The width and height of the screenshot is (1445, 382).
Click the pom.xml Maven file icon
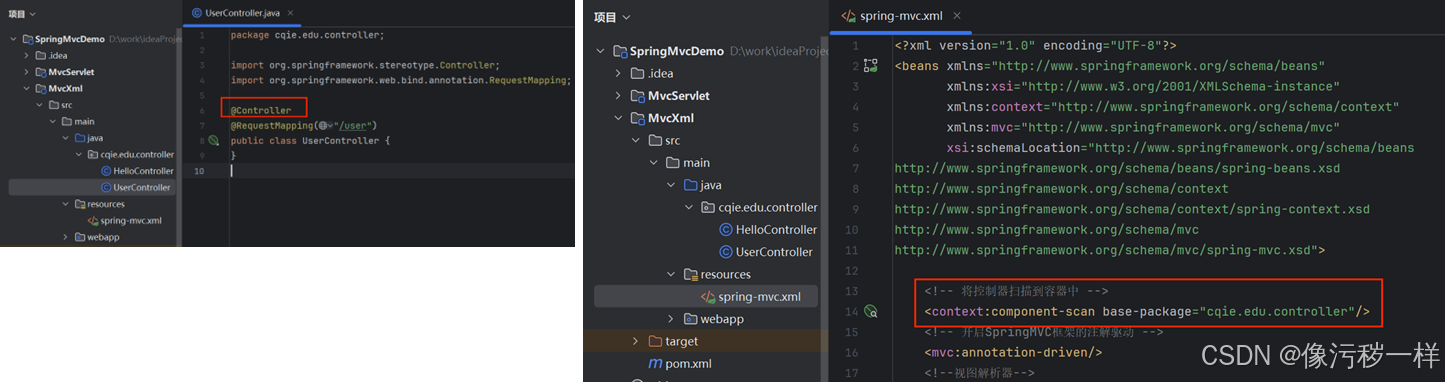click(656, 364)
